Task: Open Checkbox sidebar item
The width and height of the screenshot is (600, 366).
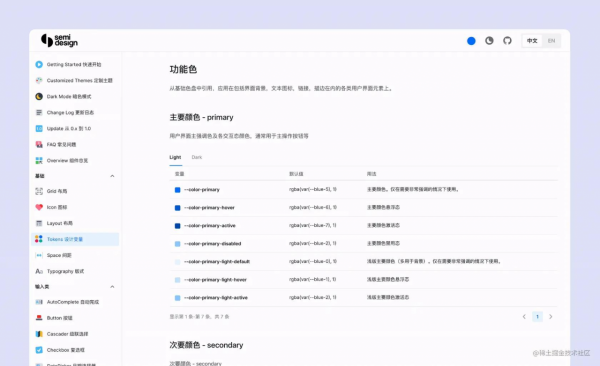Action: [75, 350]
